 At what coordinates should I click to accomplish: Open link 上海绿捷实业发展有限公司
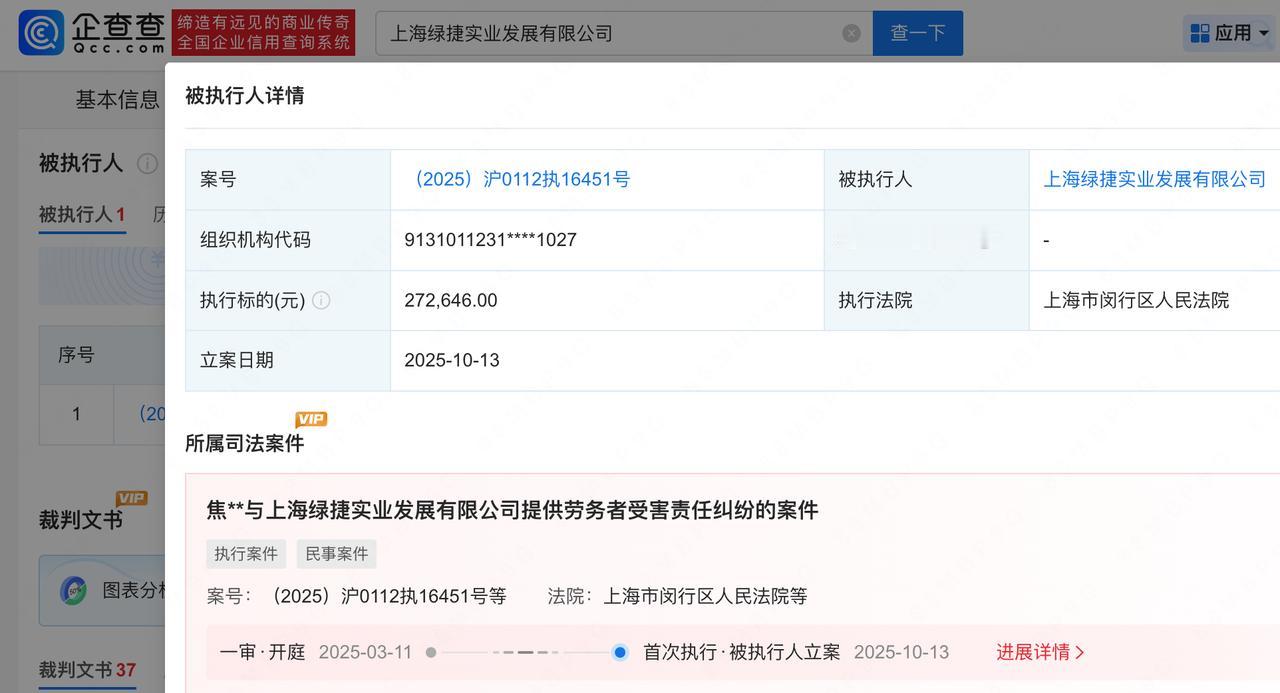(1155, 179)
